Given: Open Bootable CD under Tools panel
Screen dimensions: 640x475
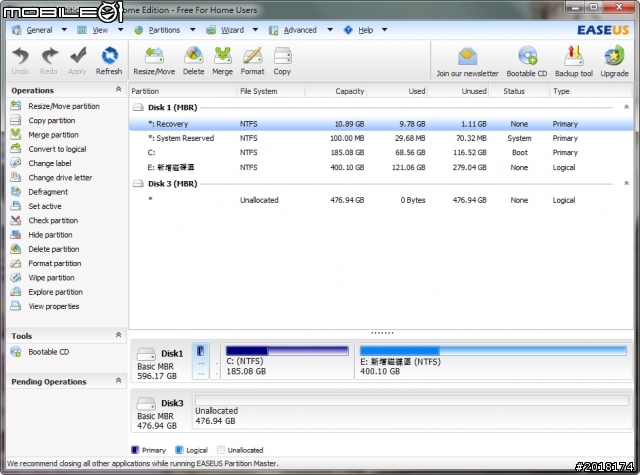Looking at the screenshot, I should [x=40, y=352].
